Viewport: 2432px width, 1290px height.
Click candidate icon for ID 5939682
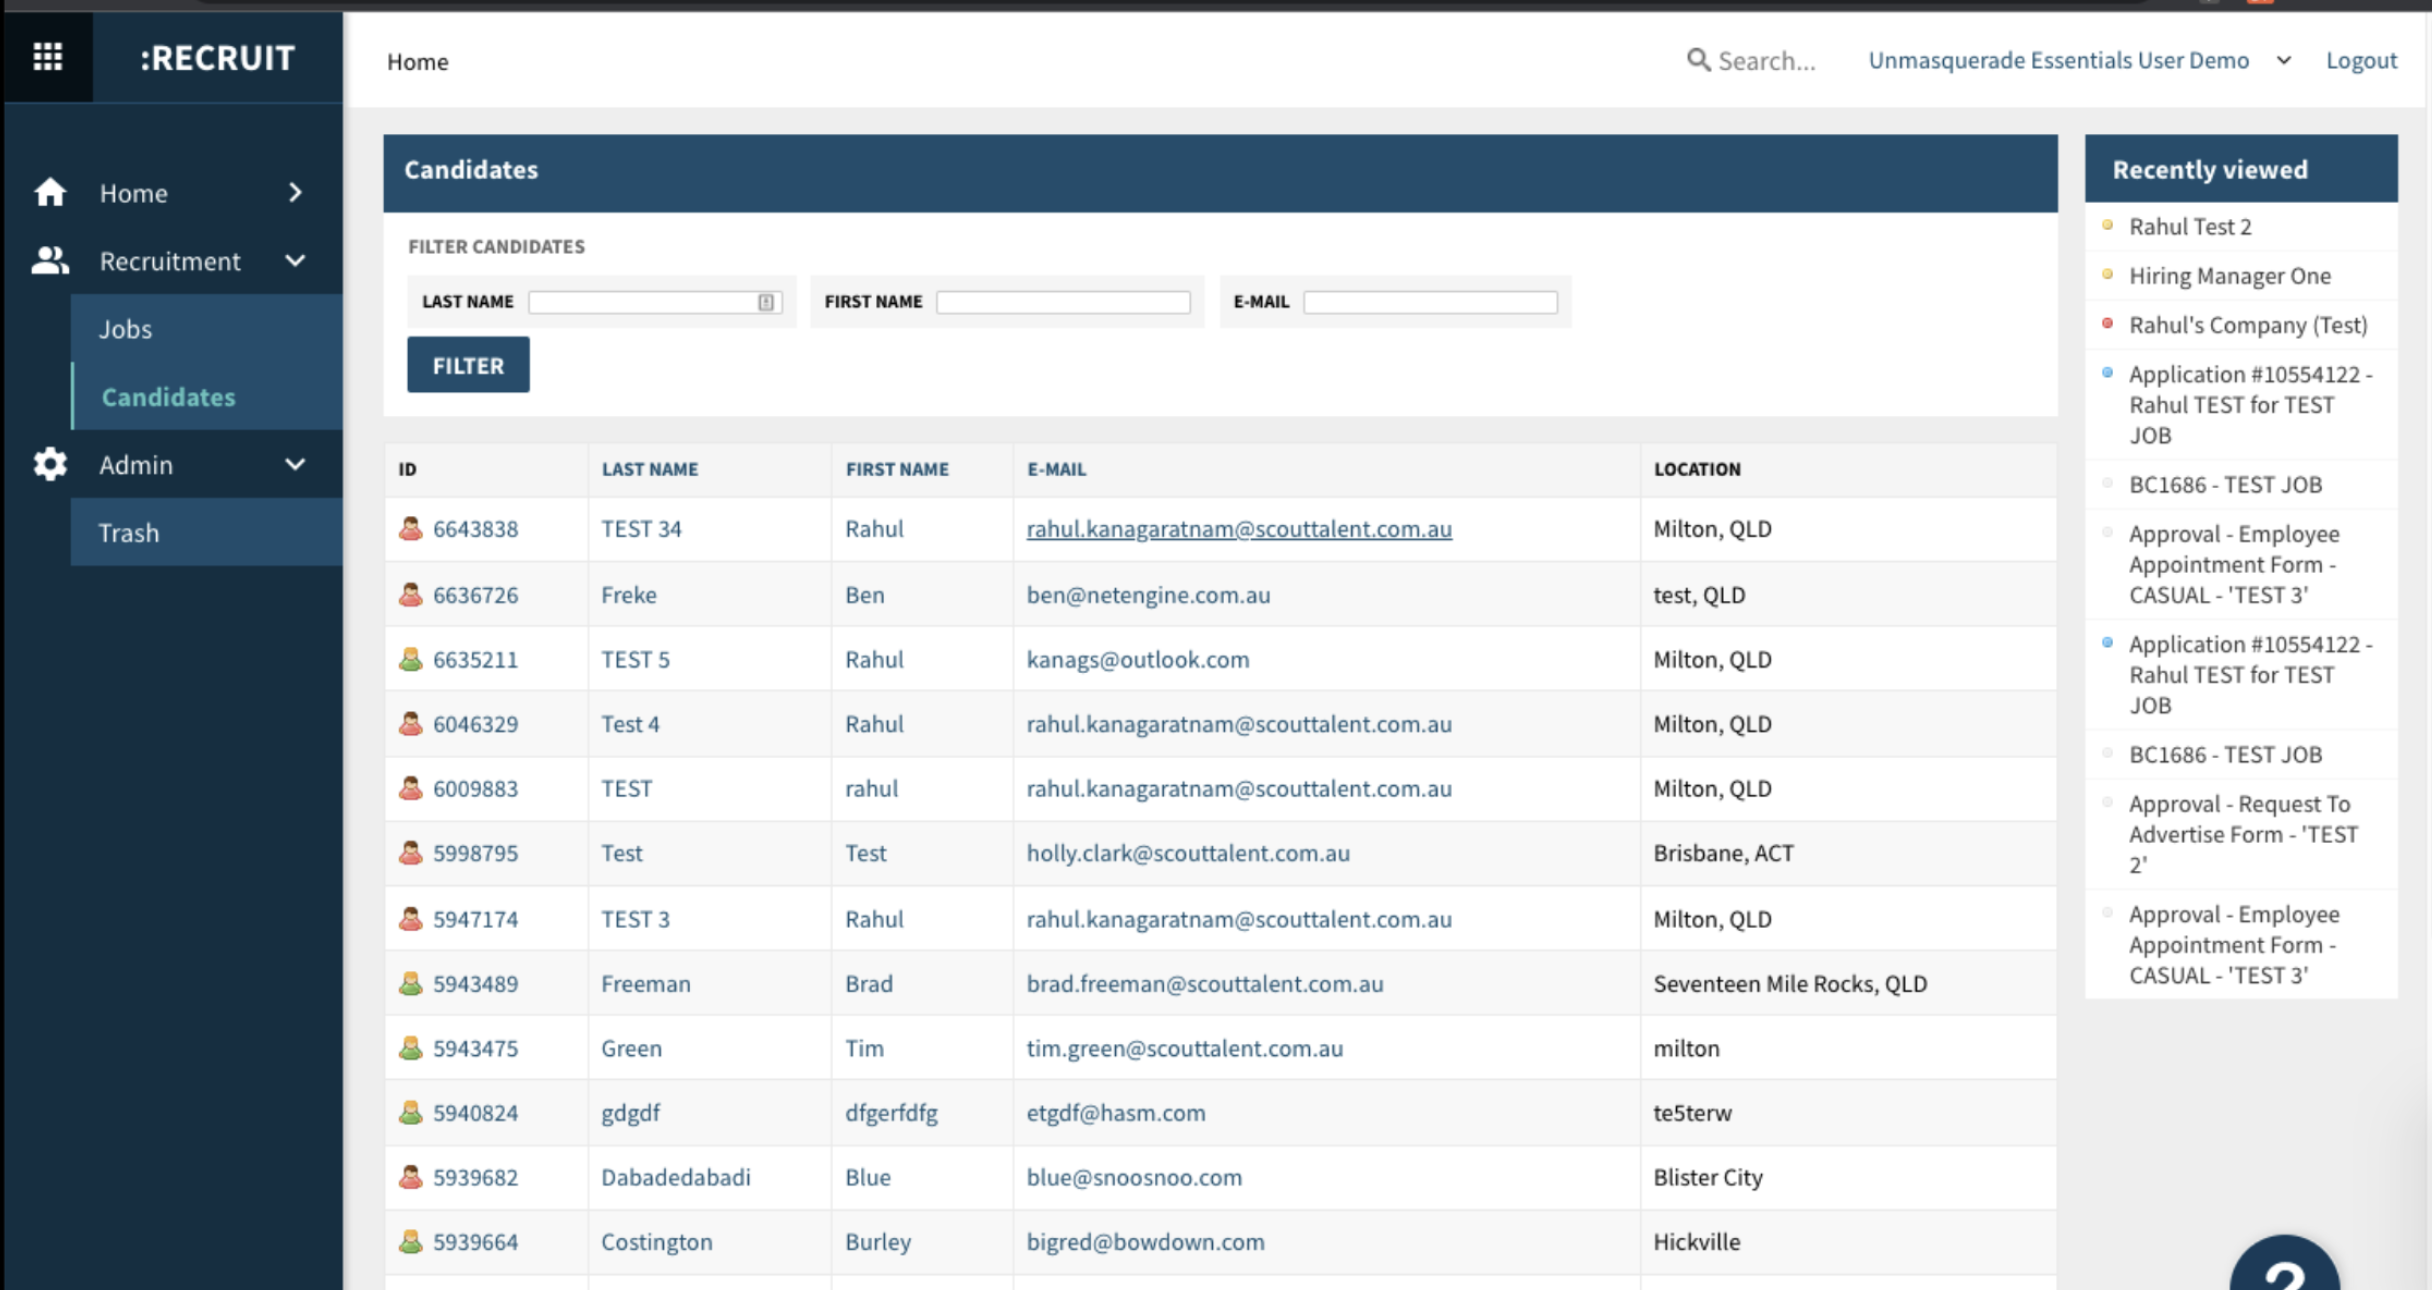click(x=411, y=1177)
